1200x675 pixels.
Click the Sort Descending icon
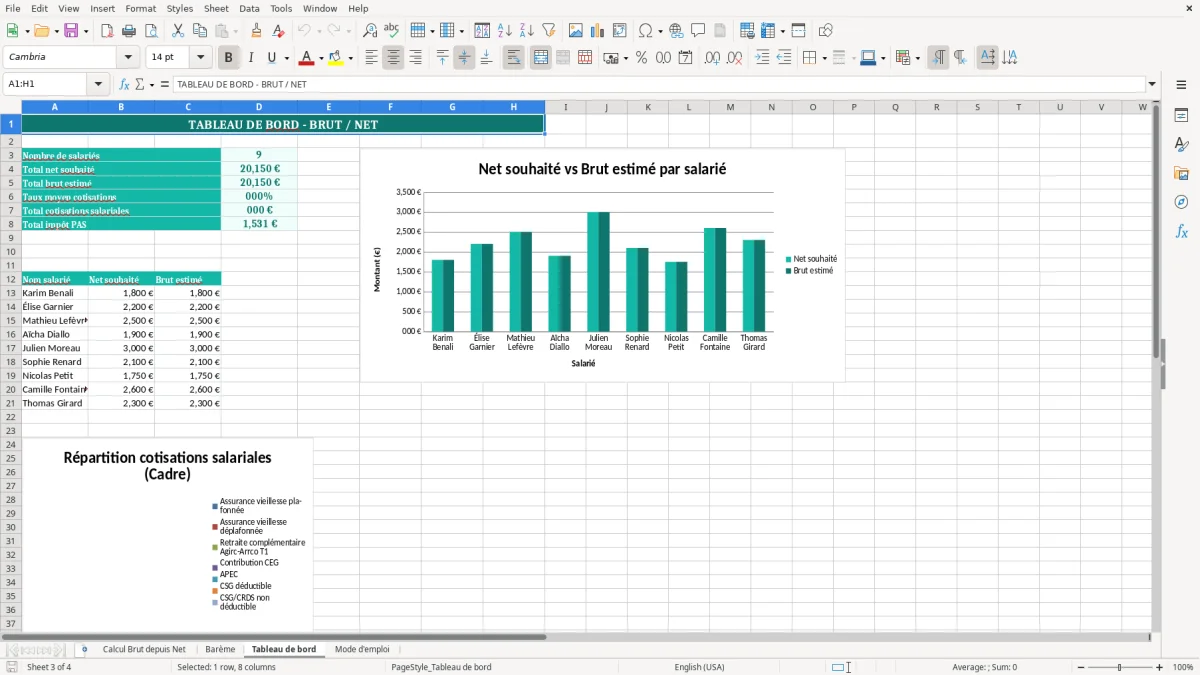(x=526, y=31)
